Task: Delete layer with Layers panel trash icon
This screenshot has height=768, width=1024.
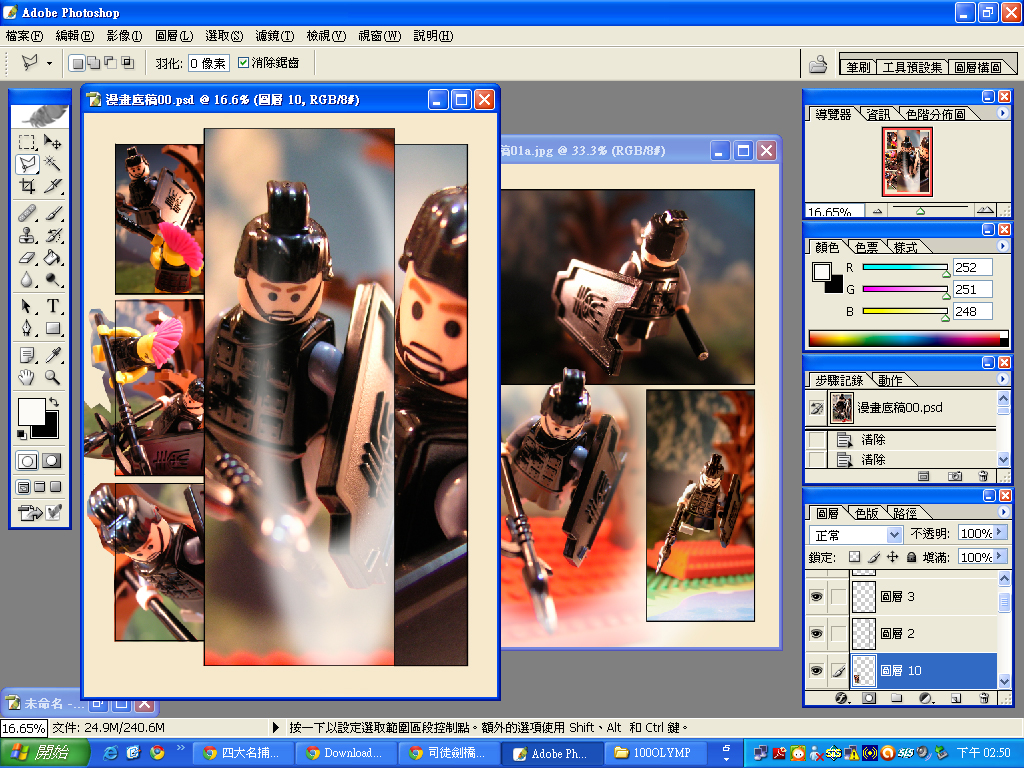Action: 984,698
